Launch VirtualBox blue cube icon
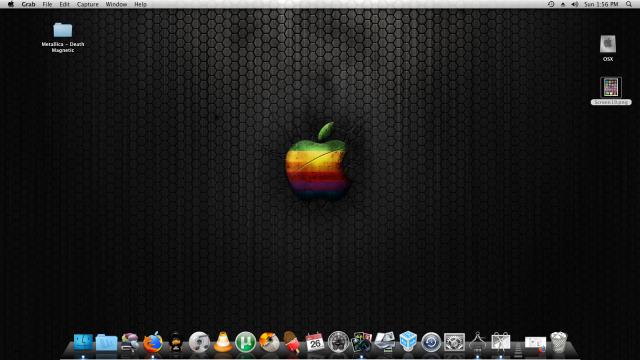Viewport: 640px width, 360px height. [x=408, y=341]
